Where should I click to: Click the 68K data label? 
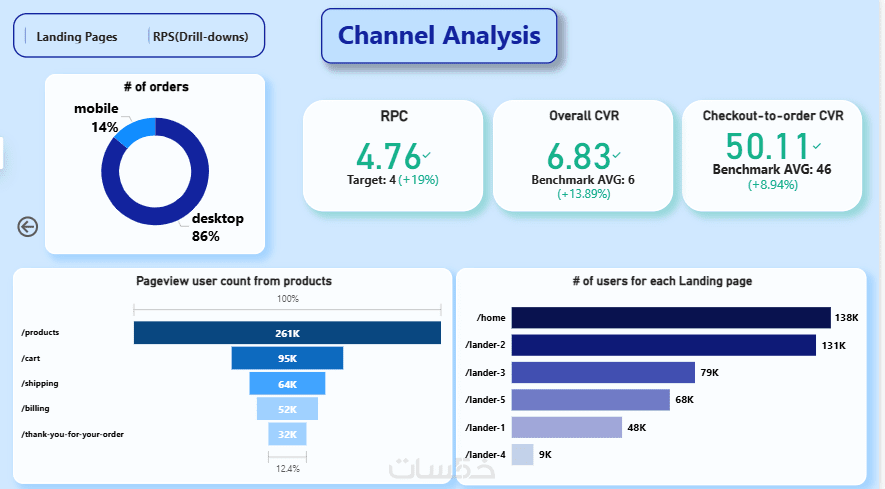click(x=685, y=400)
